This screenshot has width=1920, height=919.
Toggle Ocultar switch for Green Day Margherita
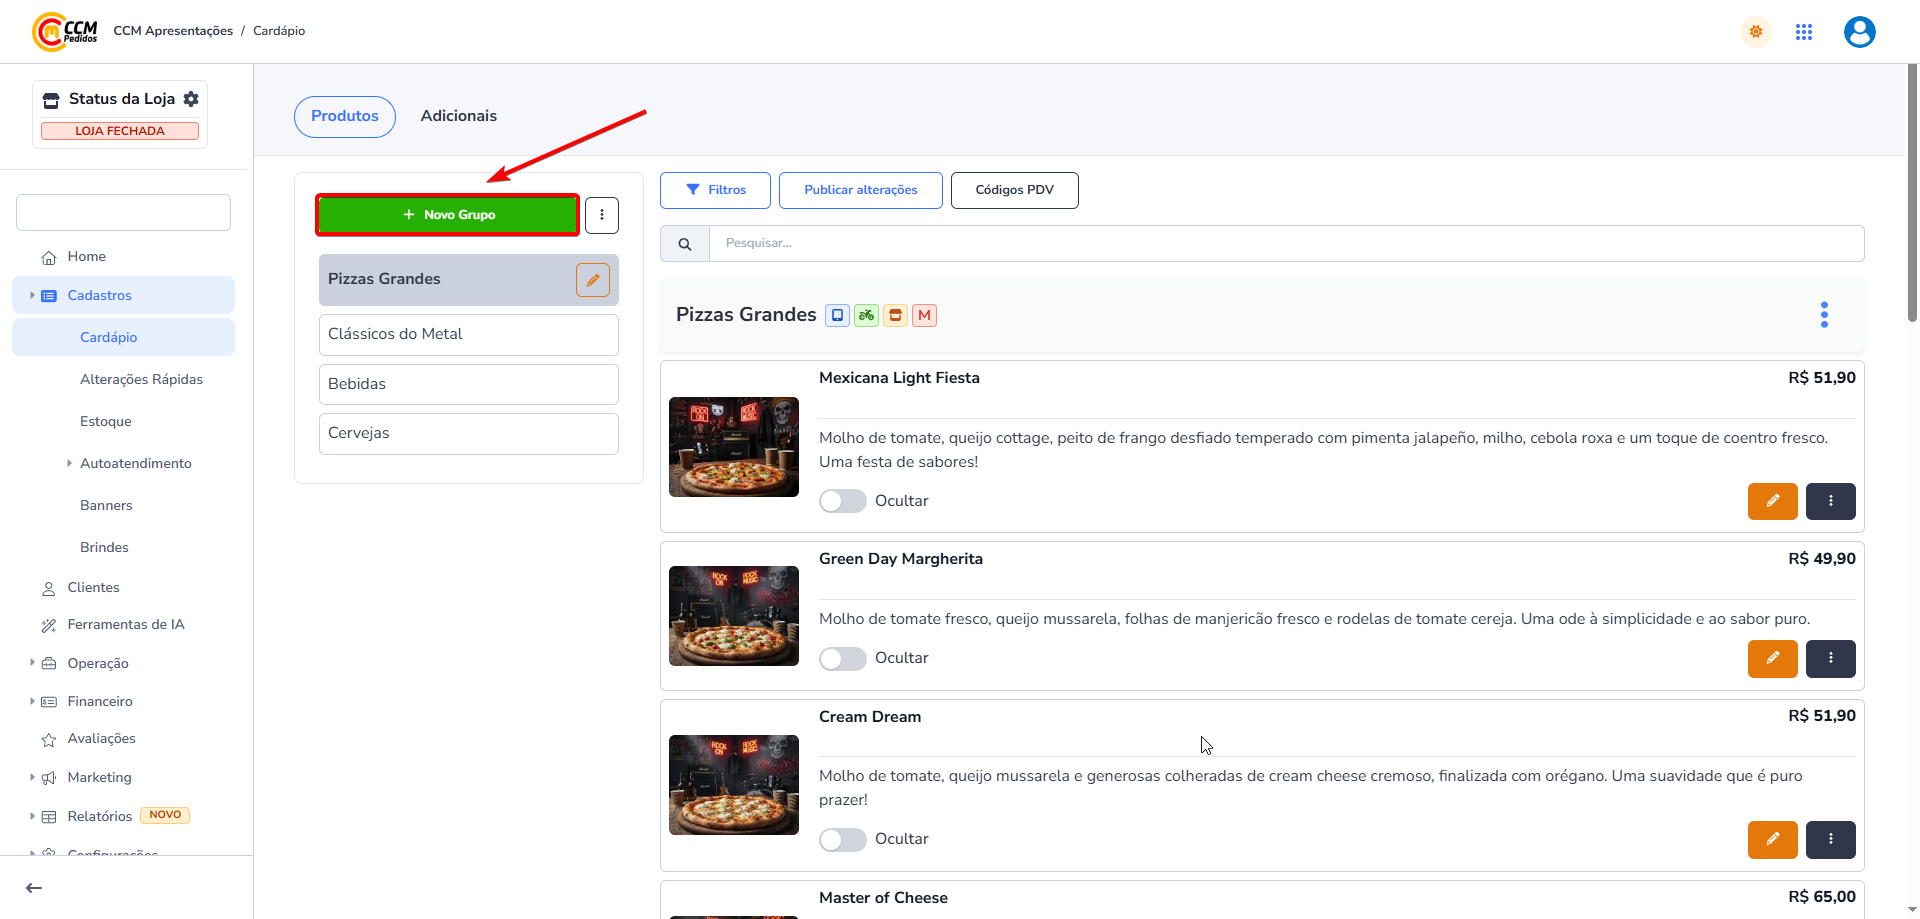click(x=842, y=658)
